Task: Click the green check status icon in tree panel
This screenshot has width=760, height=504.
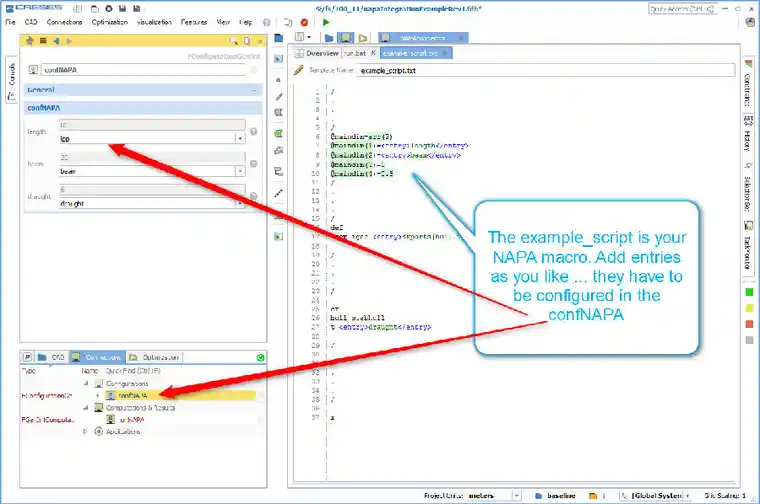Action: point(260,358)
